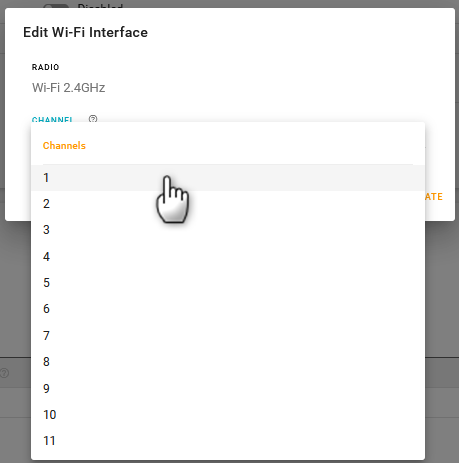Select channel 7 entry
Image resolution: width=459 pixels, height=463 pixels.
228,335
